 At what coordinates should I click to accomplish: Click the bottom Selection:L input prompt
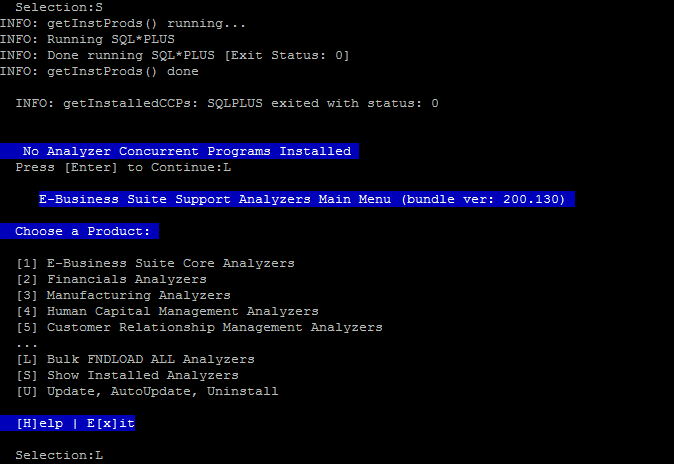coord(59,455)
